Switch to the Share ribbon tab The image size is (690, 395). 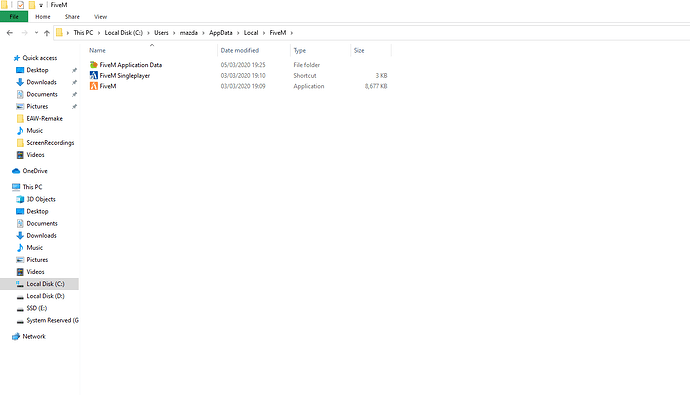tap(72, 17)
